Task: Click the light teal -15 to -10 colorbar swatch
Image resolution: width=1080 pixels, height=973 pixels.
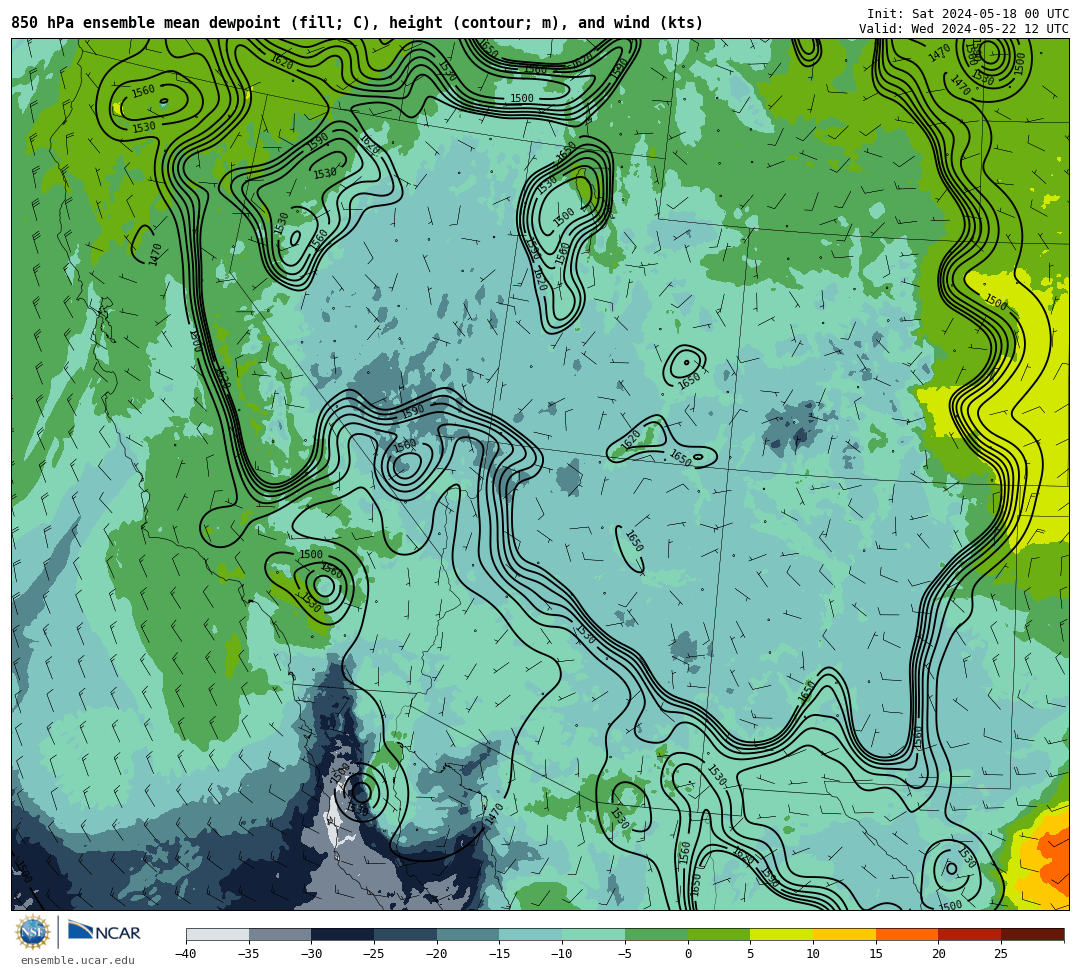Action: pos(531,934)
